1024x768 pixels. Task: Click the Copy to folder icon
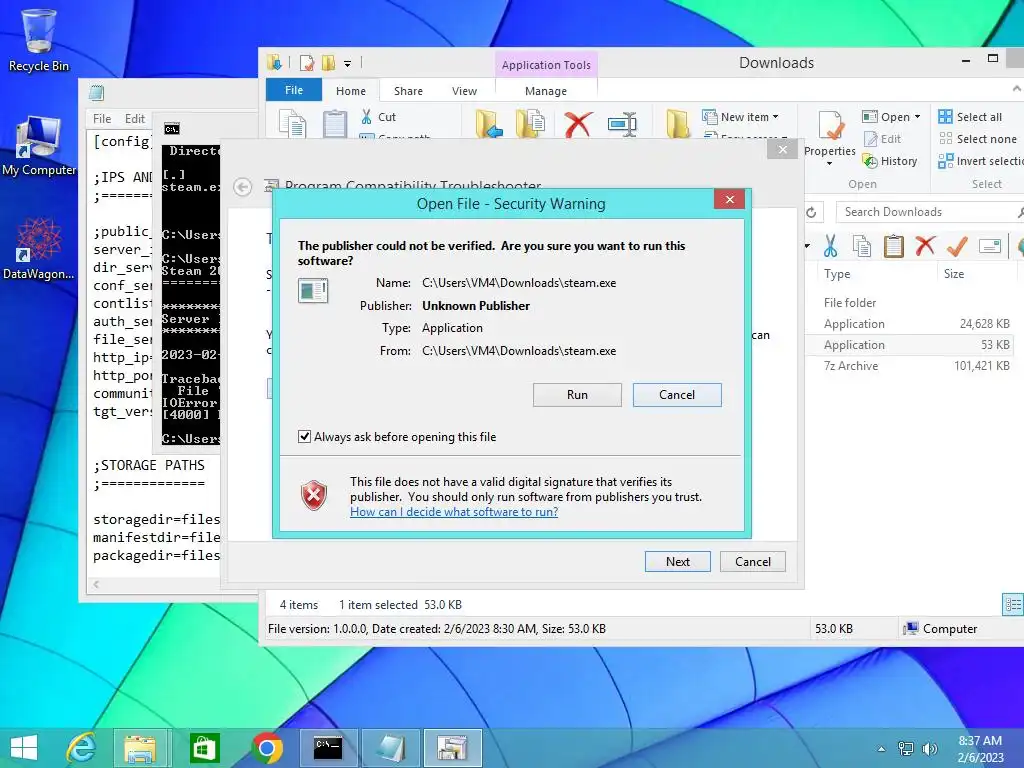pos(530,123)
